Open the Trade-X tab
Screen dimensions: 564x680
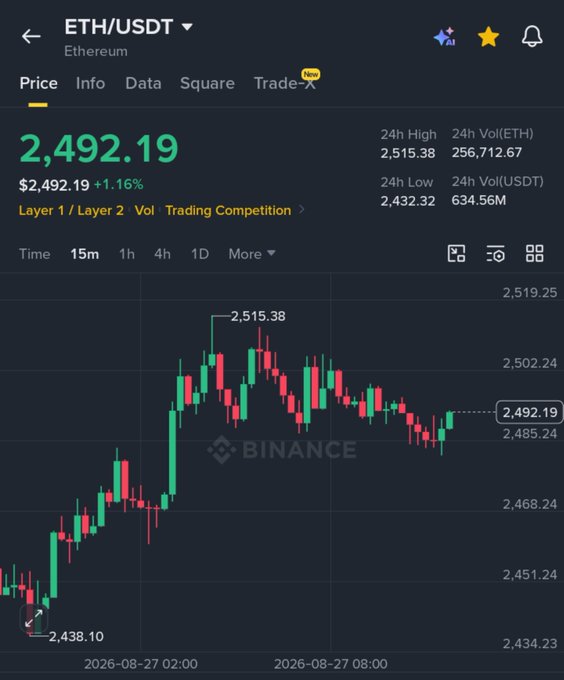coord(284,83)
